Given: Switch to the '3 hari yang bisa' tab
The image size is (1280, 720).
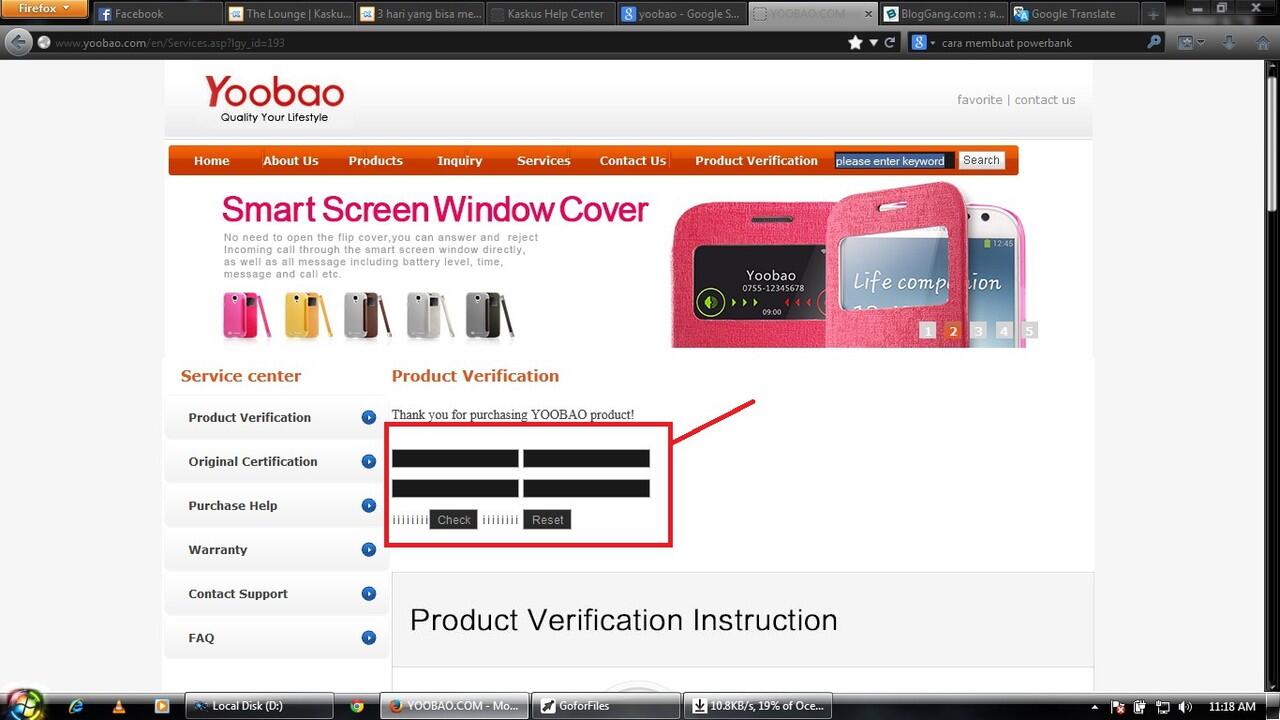Looking at the screenshot, I should click(x=419, y=14).
